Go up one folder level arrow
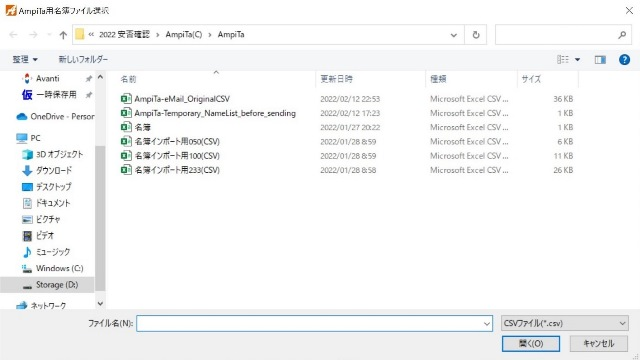 click(x=63, y=35)
